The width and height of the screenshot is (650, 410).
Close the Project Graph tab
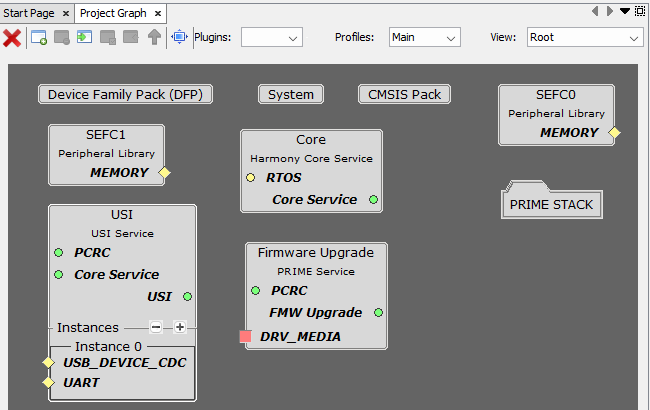[x=157, y=13]
